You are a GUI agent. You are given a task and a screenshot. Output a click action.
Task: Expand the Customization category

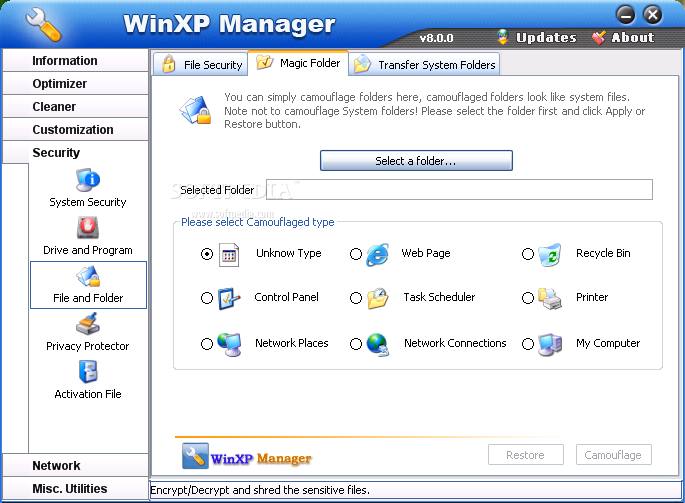pos(75,129)
